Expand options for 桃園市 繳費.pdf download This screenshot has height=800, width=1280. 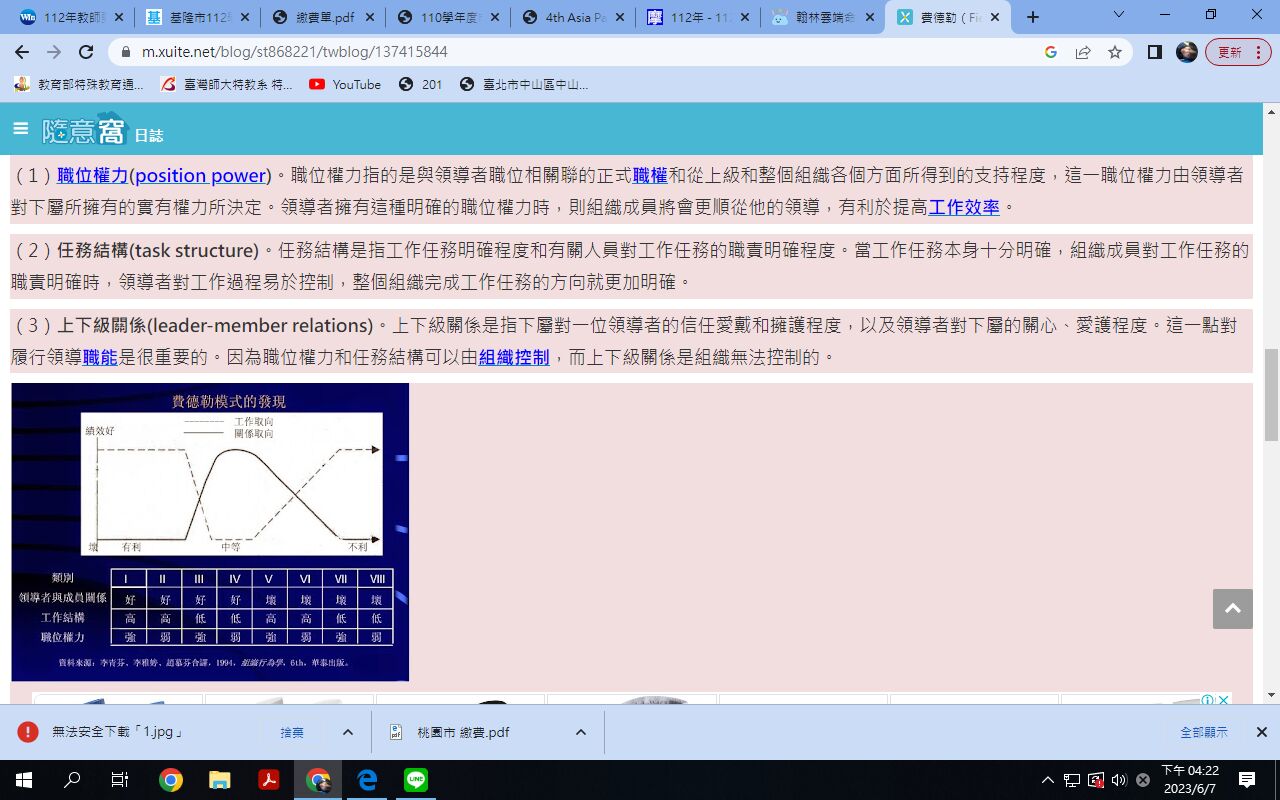coord(580,732)
